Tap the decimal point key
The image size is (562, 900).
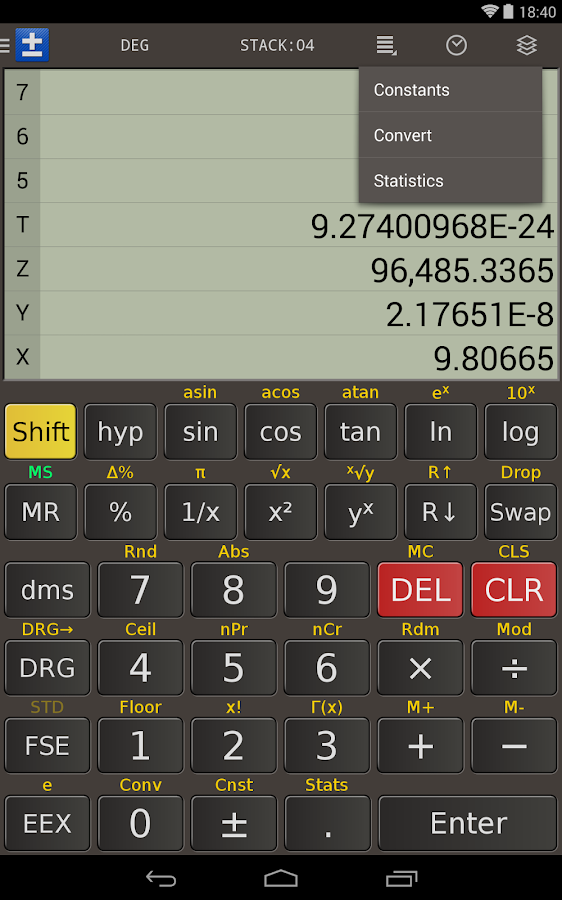(x=327, y=823)
